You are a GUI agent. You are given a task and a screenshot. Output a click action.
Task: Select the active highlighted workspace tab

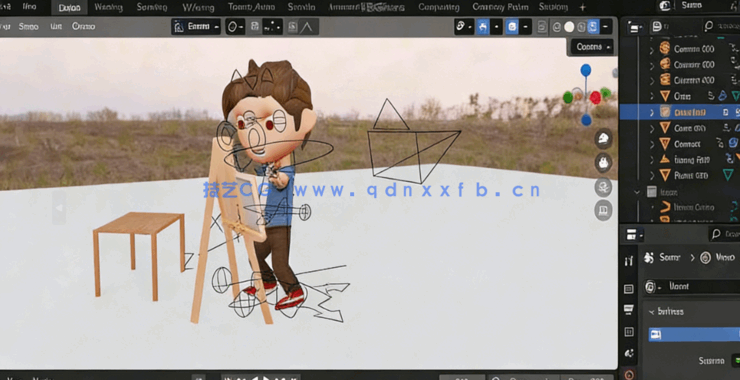point(69,8)
